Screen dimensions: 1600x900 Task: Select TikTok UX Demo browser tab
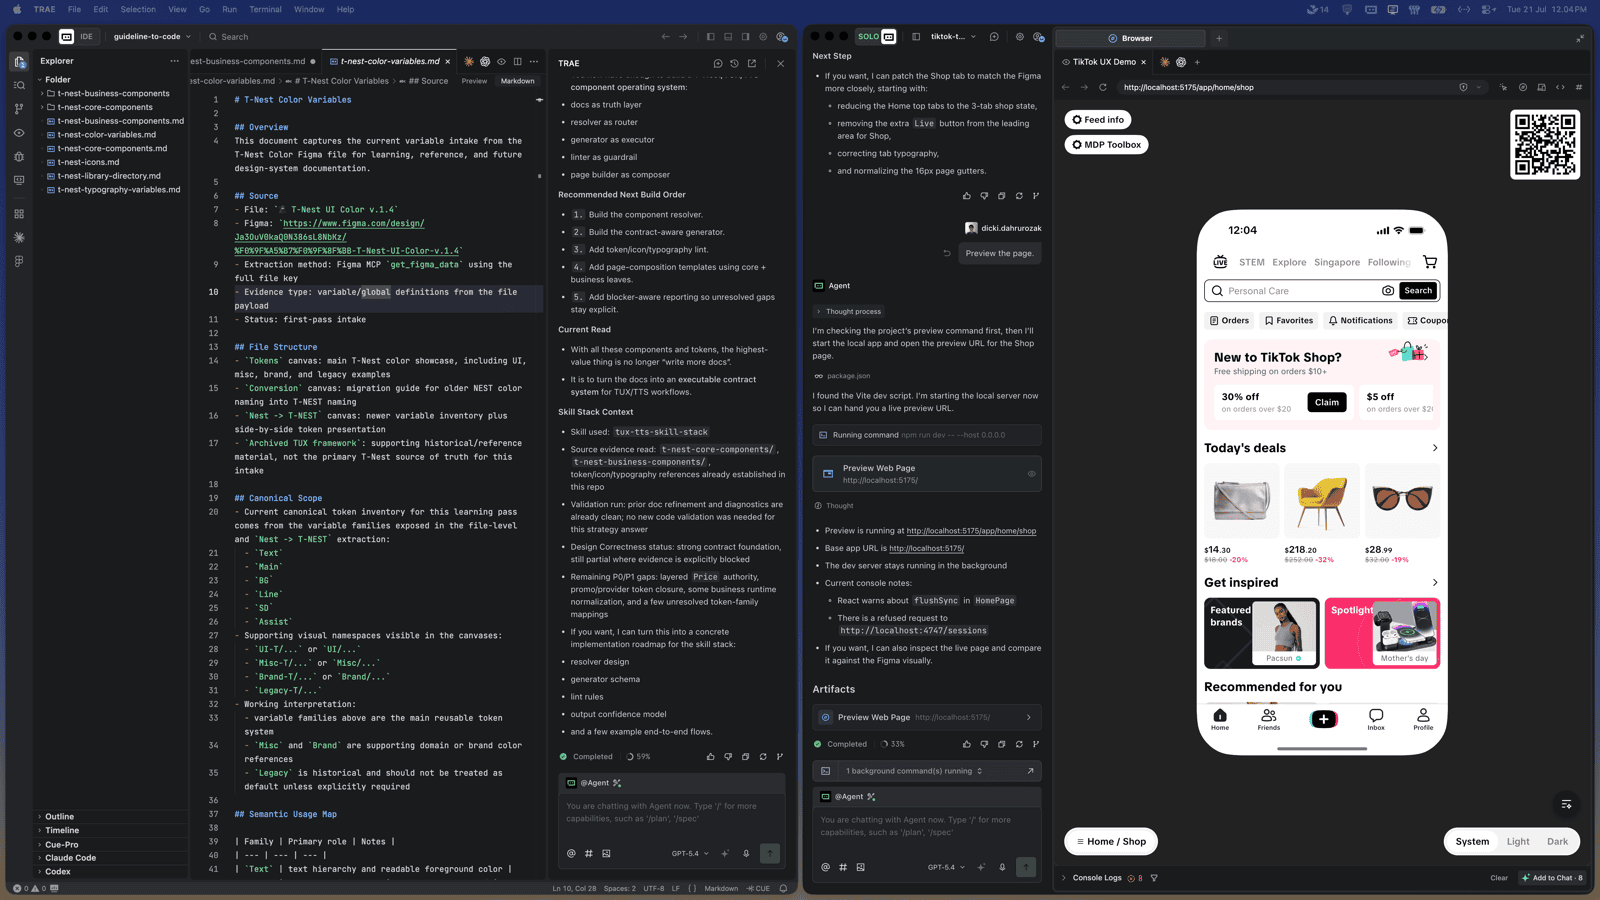[x=1104, y=62]
